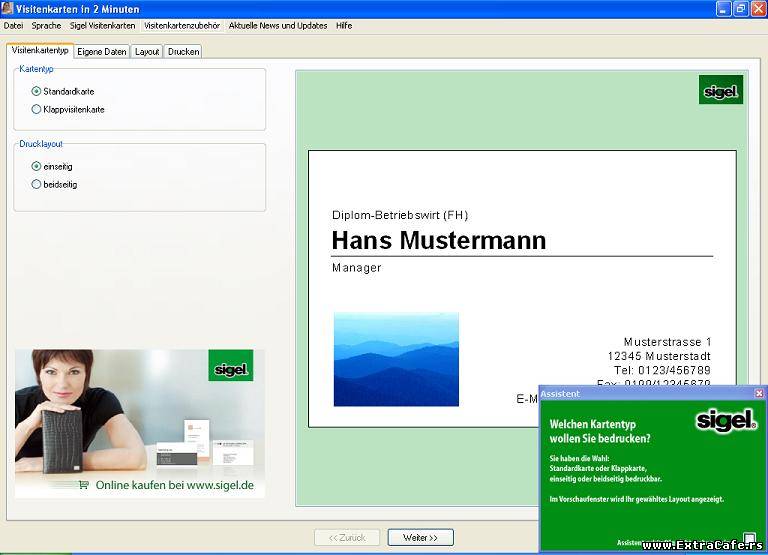The width and height of the screenshot is (768, 555).
Task: Close the Assistent popup window
Action: coord(759,393)
